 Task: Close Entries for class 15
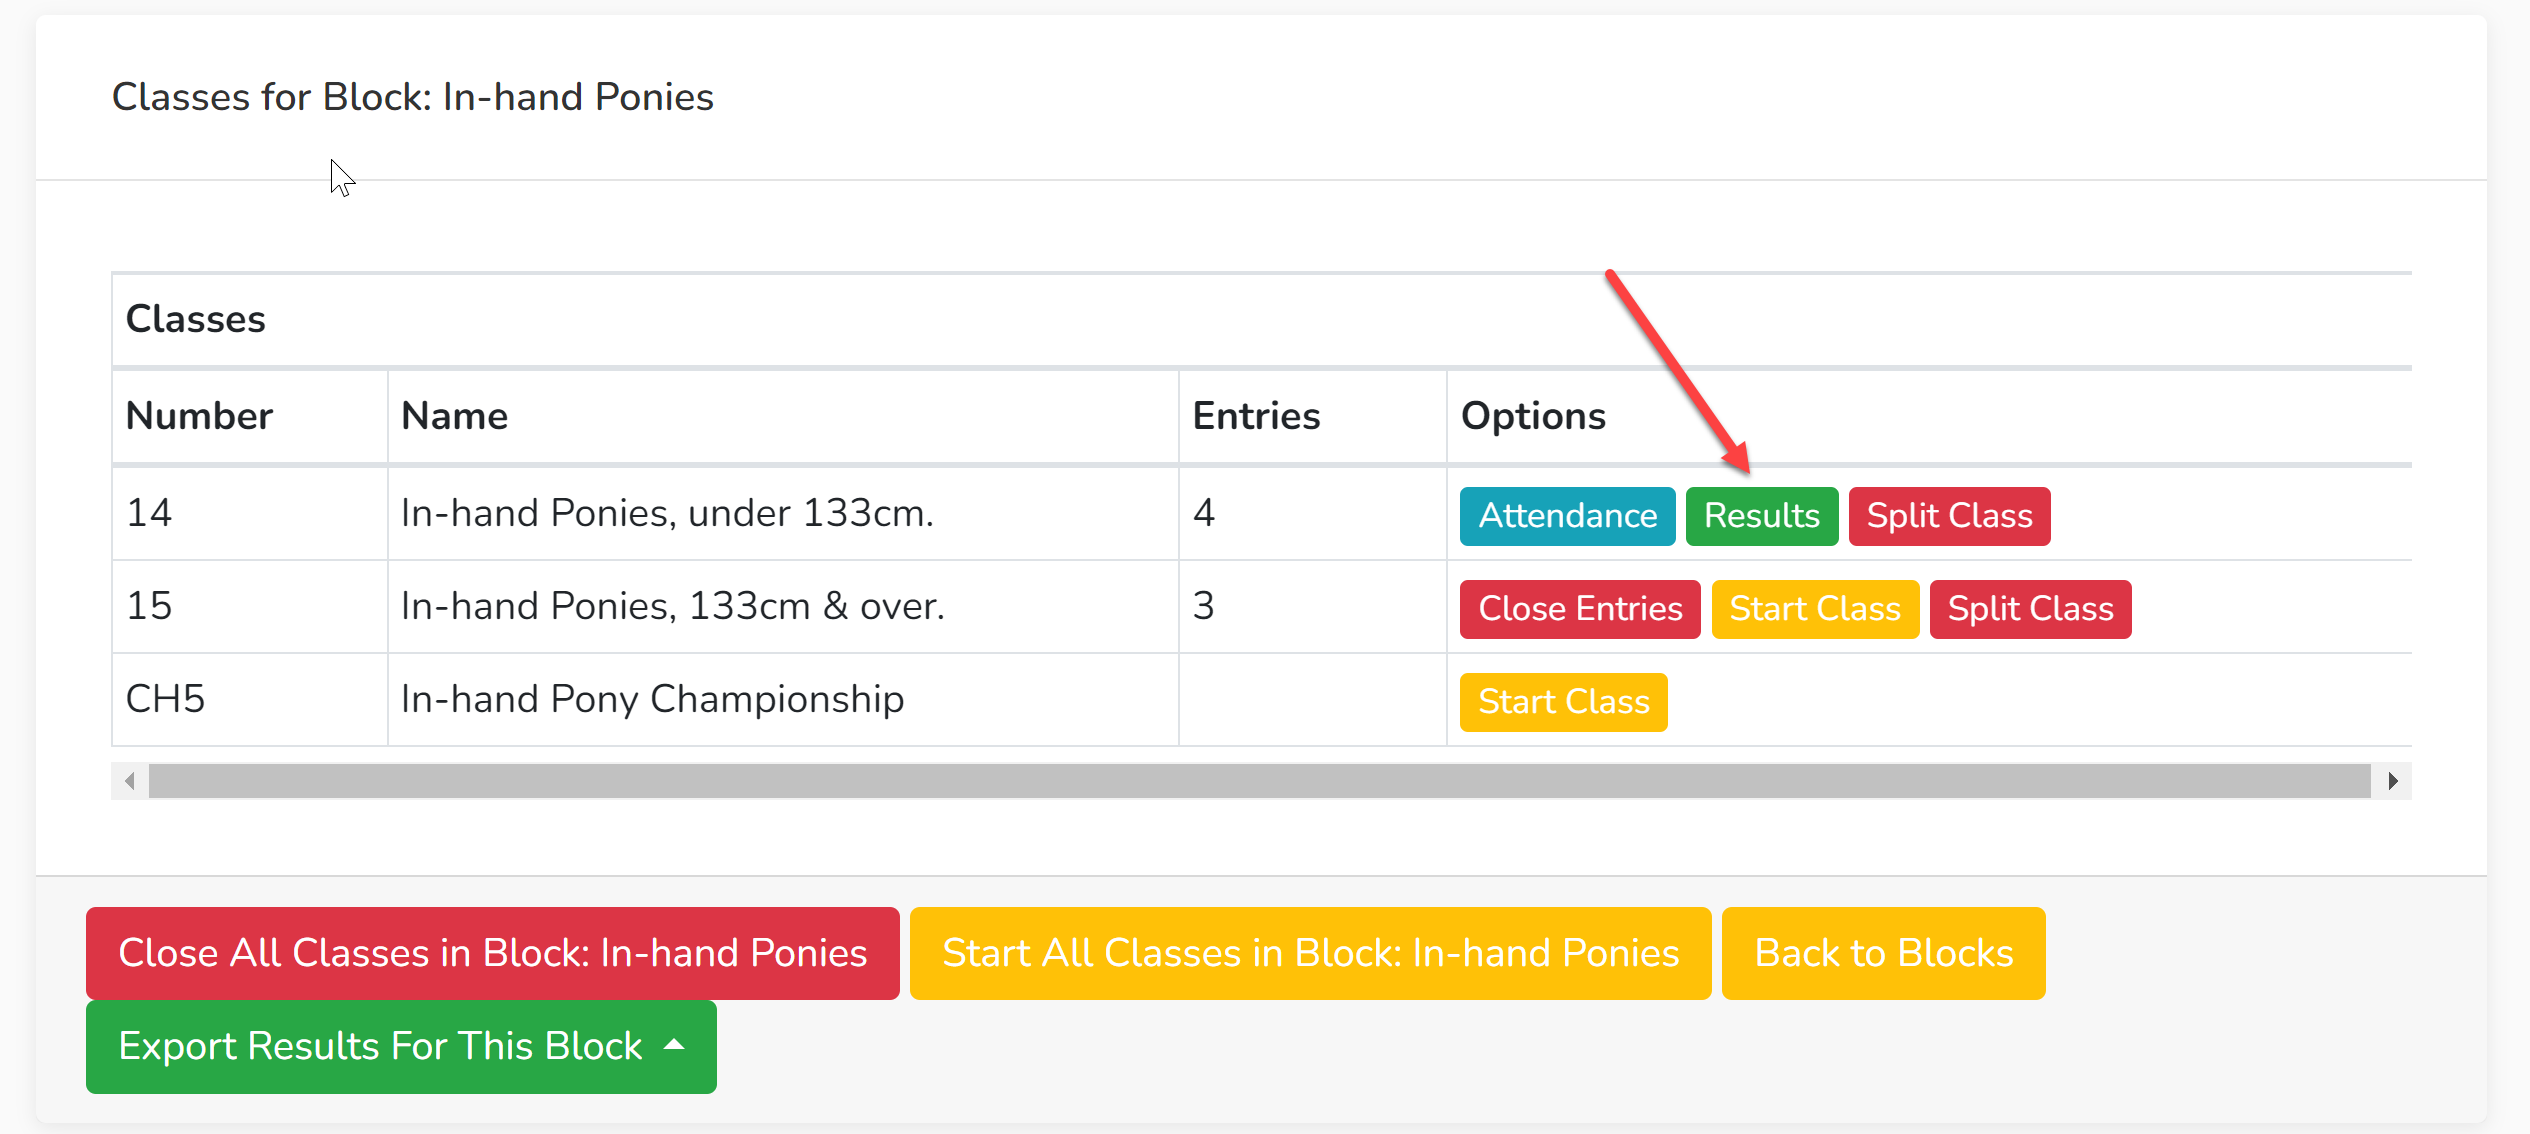pyautogui.click(x=1580, y=609)
